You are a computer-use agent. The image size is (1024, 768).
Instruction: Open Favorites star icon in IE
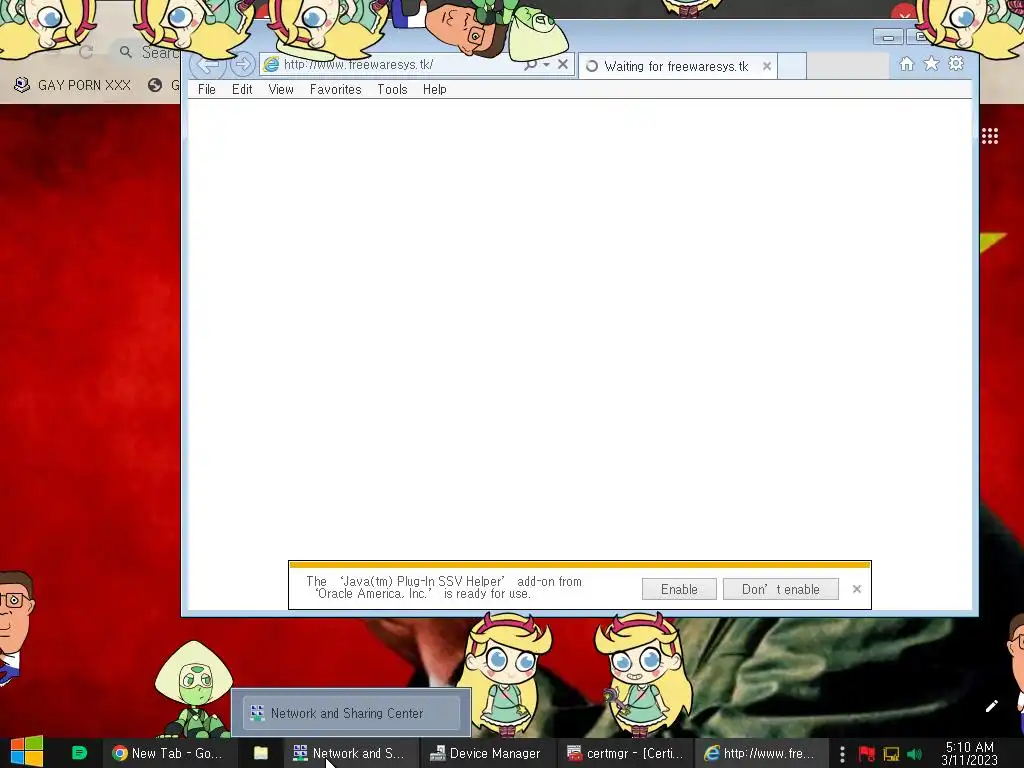[931, 63]
